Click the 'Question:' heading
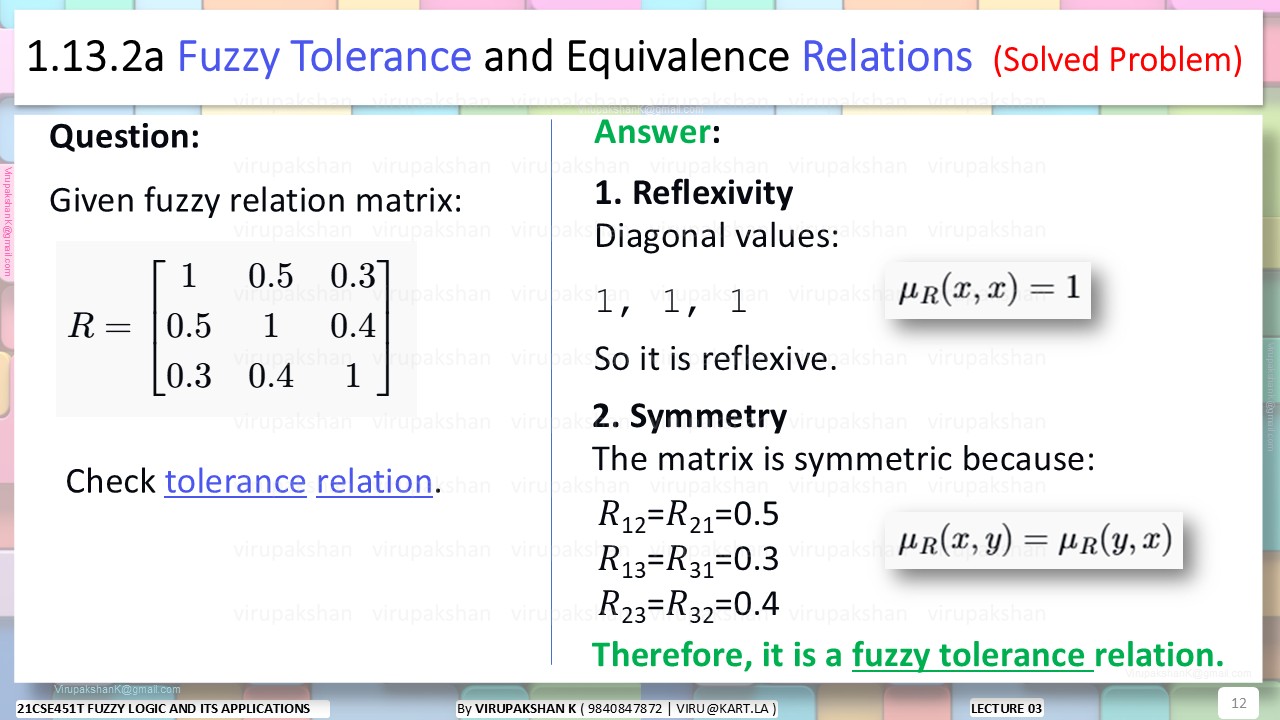Viewport: 1280px width, 720px height. tap(124, 135)
